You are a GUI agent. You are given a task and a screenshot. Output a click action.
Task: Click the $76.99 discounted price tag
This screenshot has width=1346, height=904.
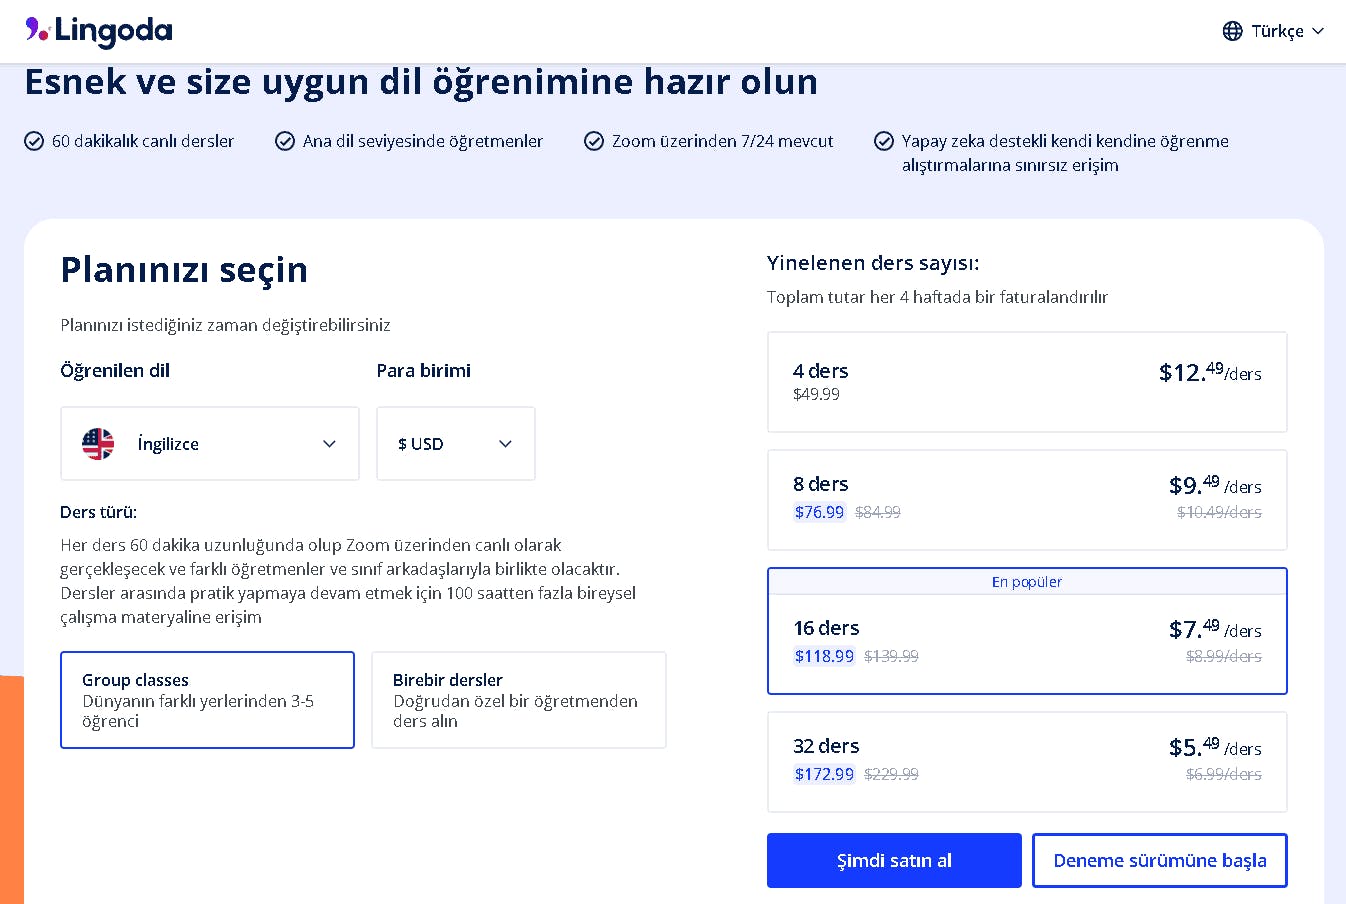(x=819, y=512)
